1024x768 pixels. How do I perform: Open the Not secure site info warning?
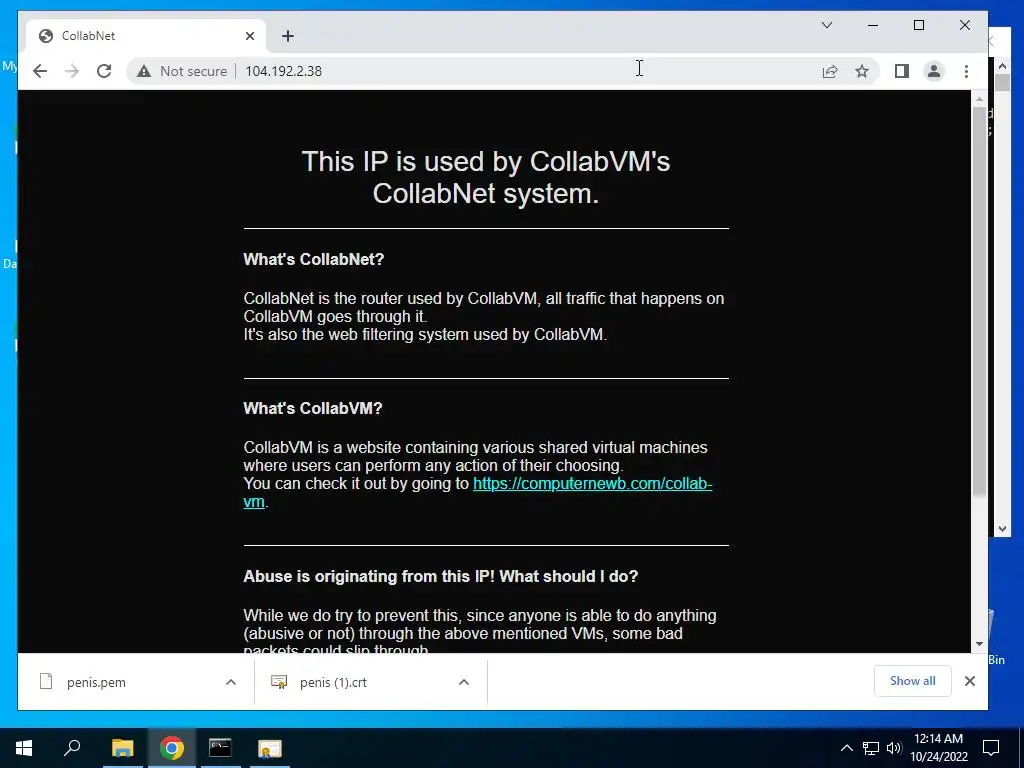click(182, 71)
